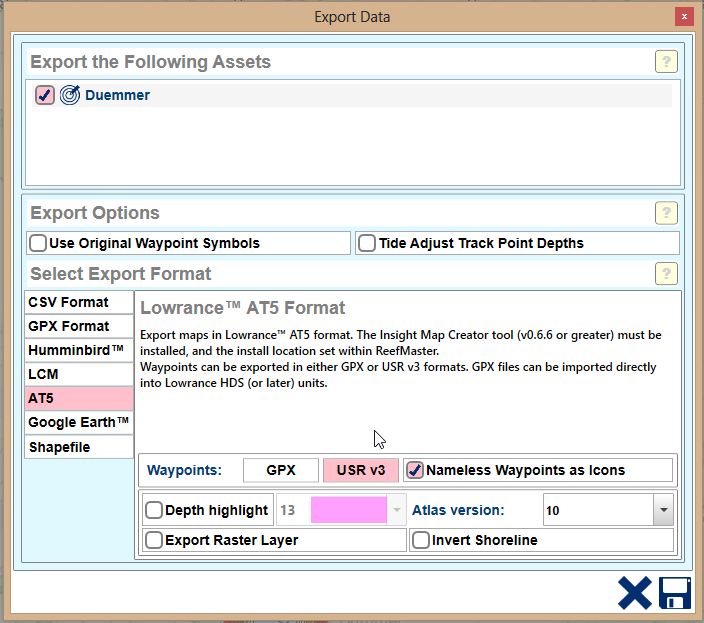Uncheck the Duemmer asset checkbox
Image resolution: width=704 pixels, height=623 pixels.
(x=44, y=96)
